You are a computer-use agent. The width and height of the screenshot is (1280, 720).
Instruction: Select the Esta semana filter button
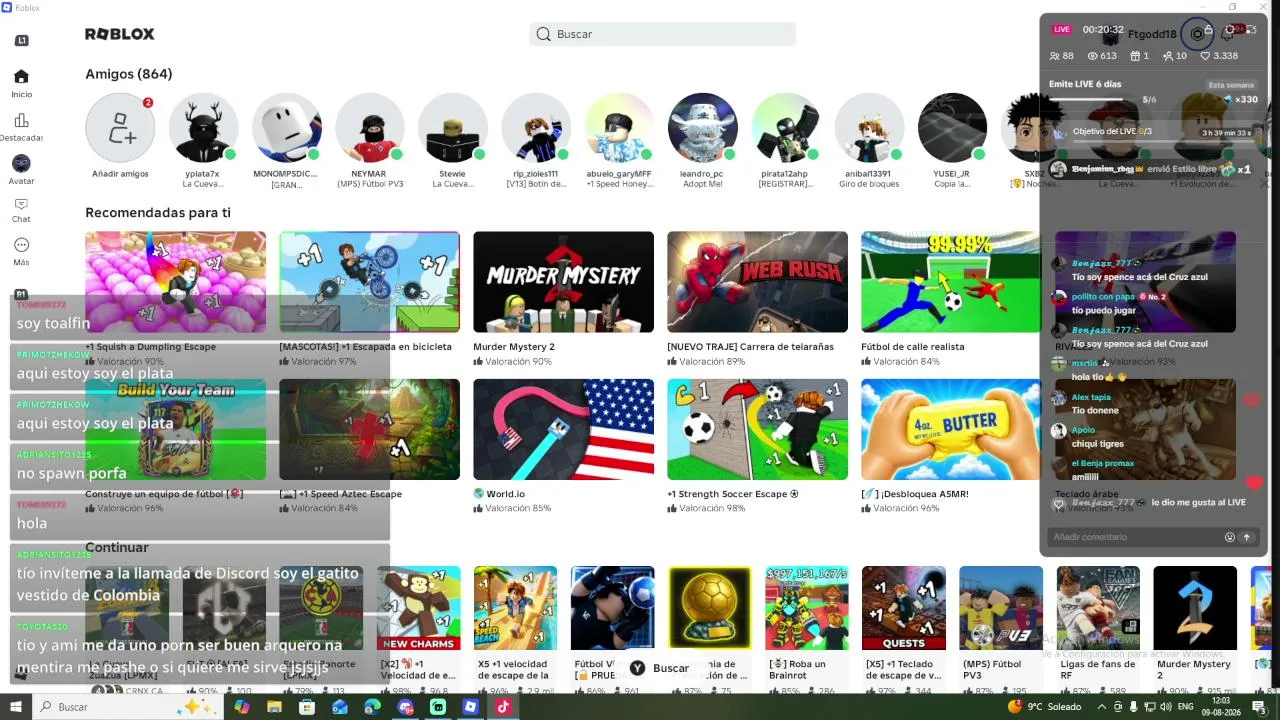tap(1231, 85)
